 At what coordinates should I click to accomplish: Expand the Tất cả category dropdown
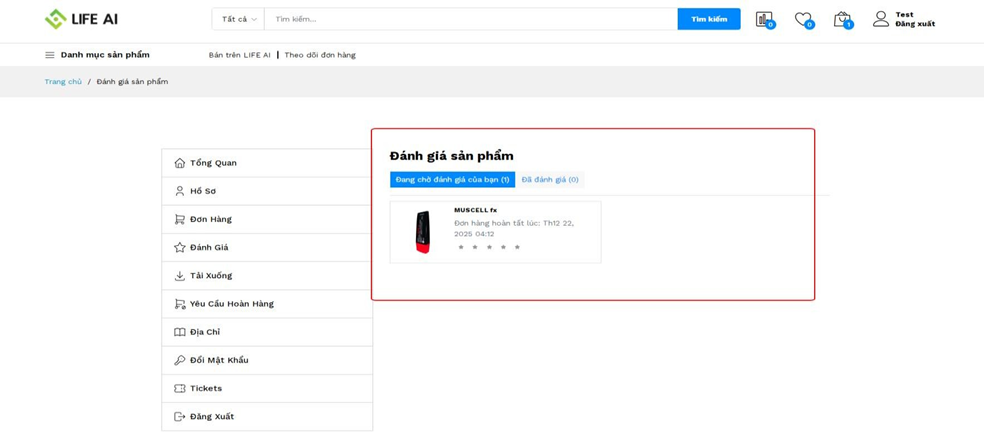coord(238,19)
